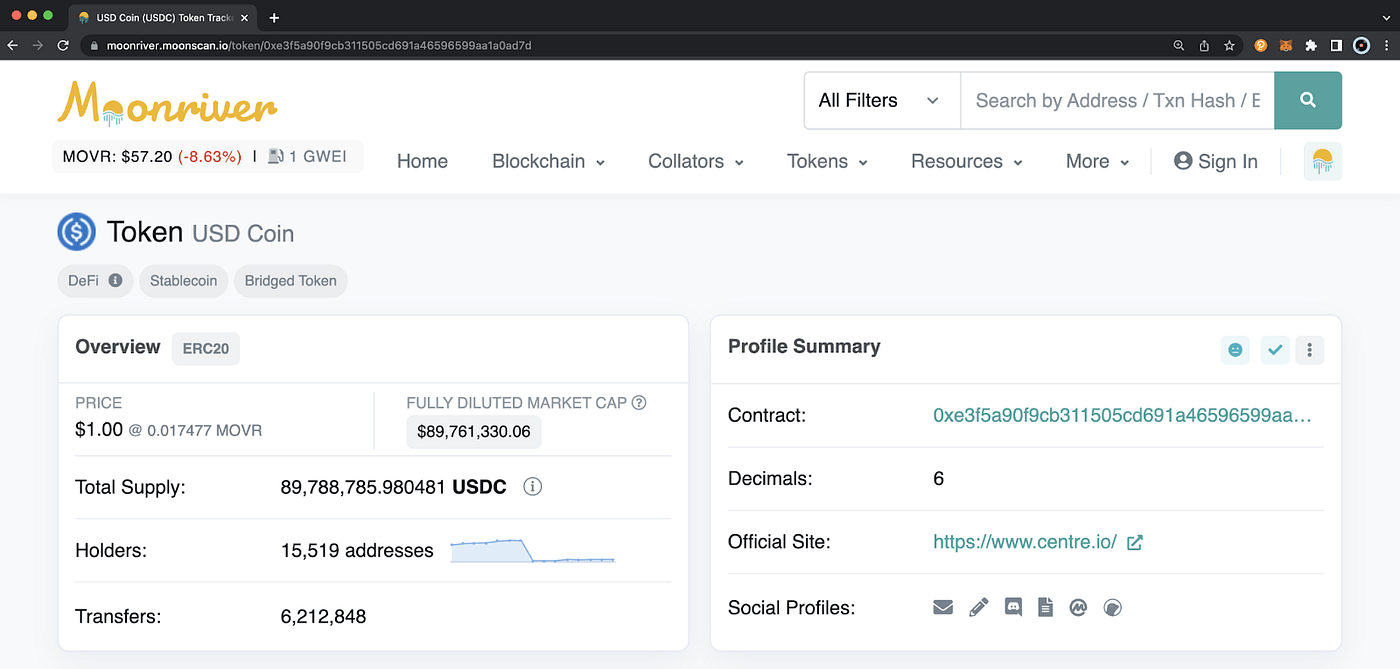Click the CoinMarketCap profile icon
Viewport: 1400px width, 669px height.
[1078, 607]
